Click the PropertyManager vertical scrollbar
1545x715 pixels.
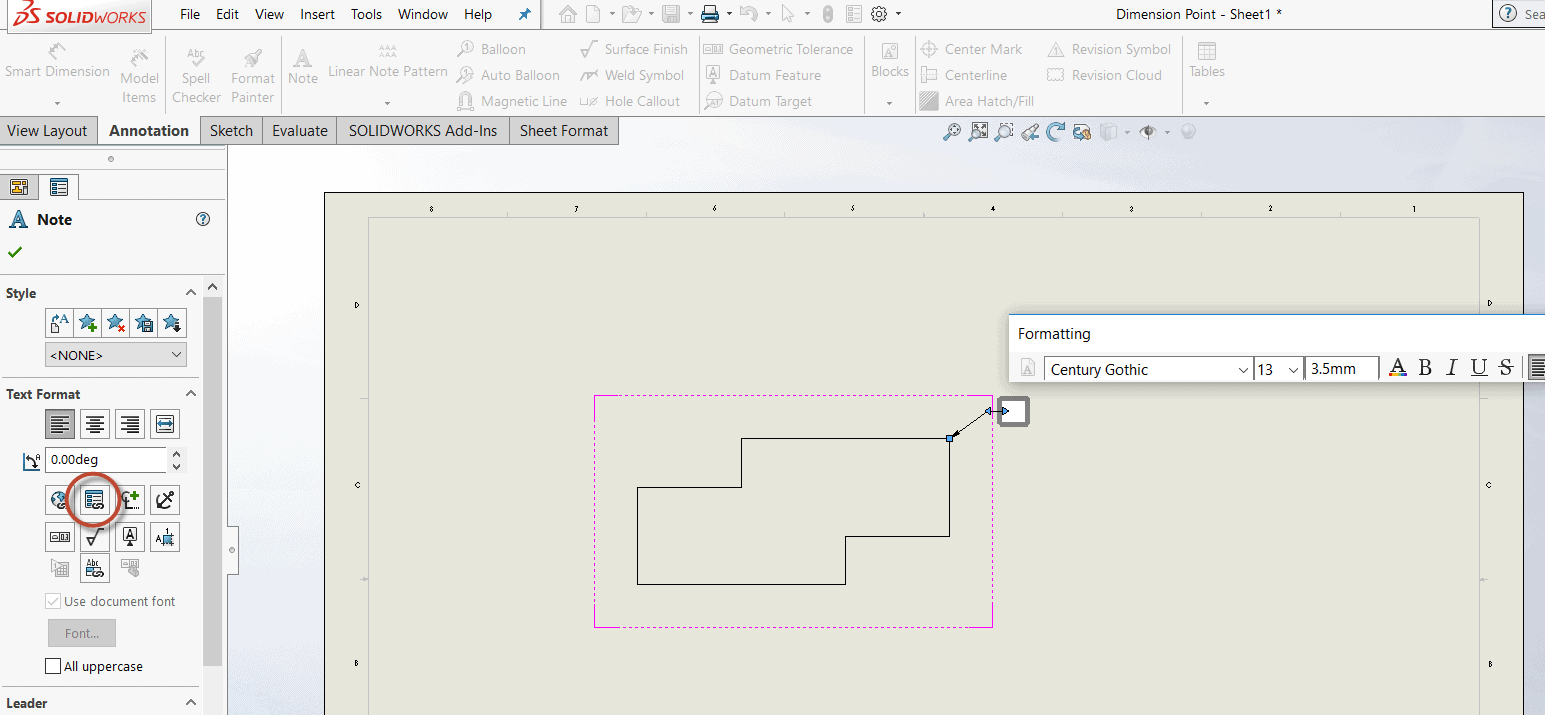pos(212,480)
